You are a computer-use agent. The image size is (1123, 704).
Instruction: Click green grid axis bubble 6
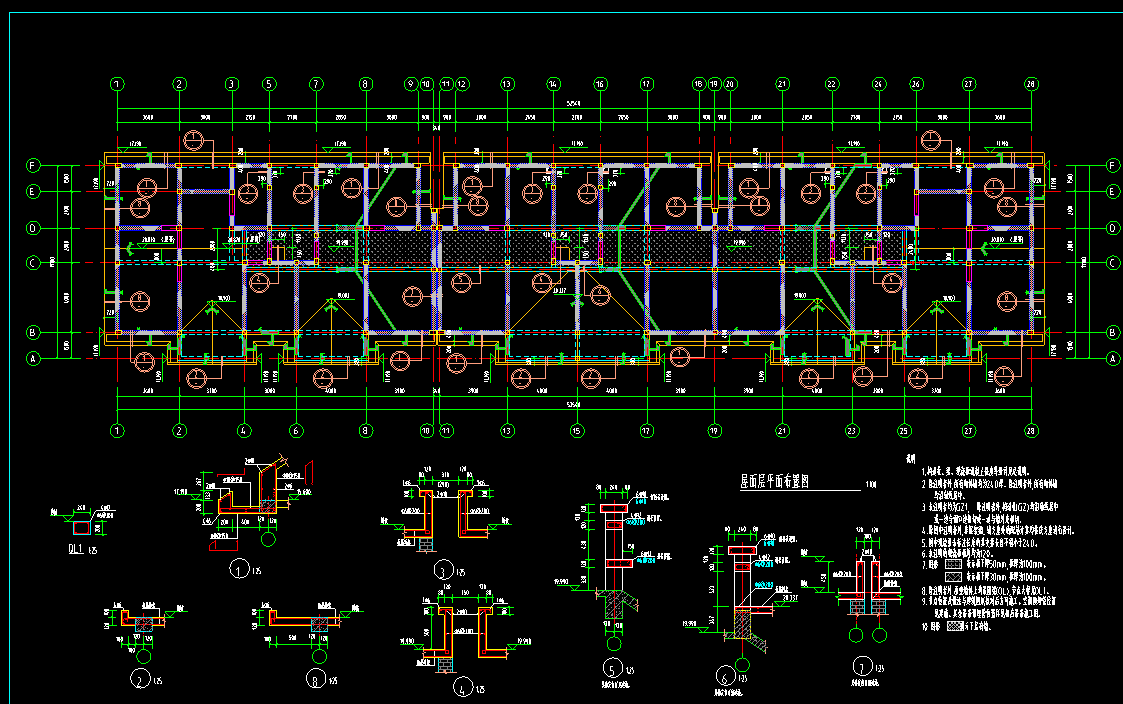tap(297, 430)
